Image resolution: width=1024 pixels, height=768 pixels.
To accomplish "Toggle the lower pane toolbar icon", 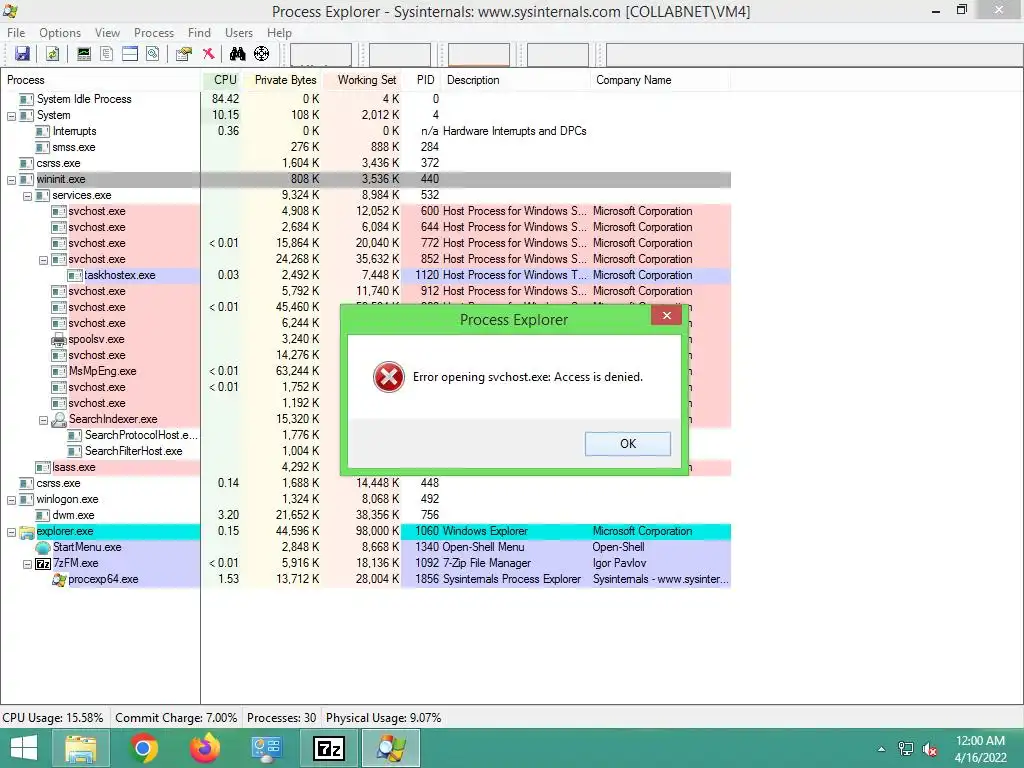I will tap(130, 54).
